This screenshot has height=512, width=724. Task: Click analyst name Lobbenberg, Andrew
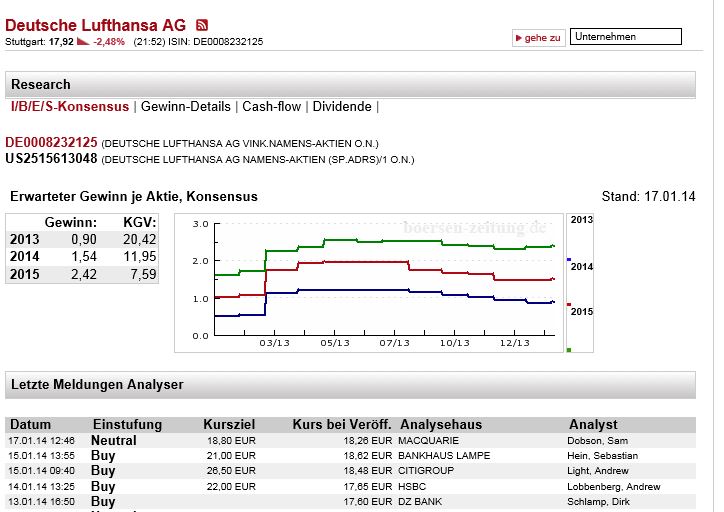pos(614,487)
